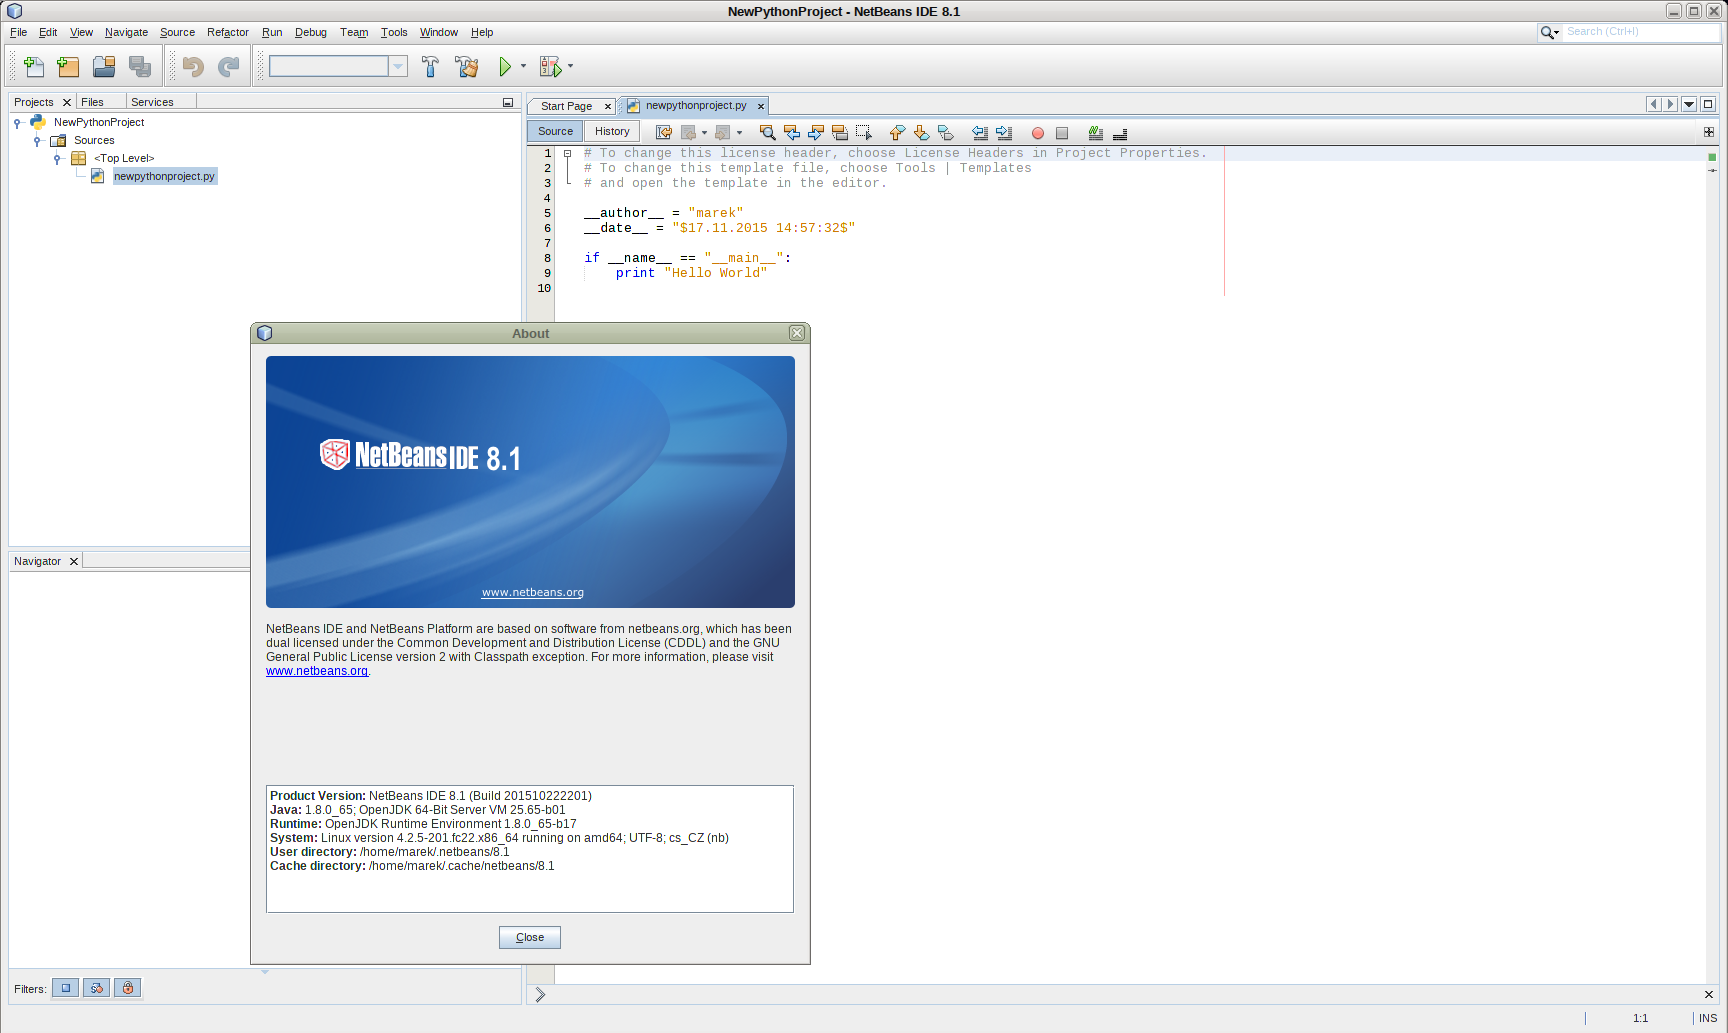Open the Refactor menu
This screenshot has height=1033, width=1728.
point(228,32)
